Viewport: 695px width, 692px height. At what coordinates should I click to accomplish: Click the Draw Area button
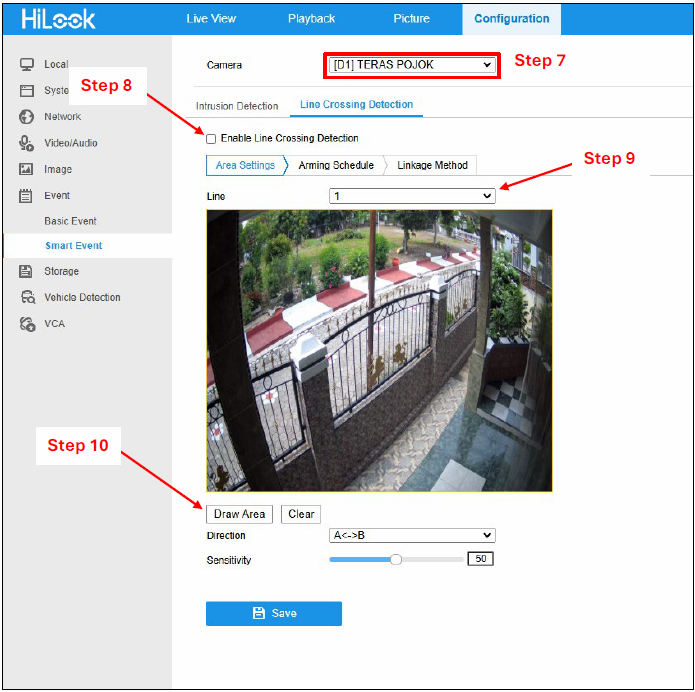click(239, 514)
